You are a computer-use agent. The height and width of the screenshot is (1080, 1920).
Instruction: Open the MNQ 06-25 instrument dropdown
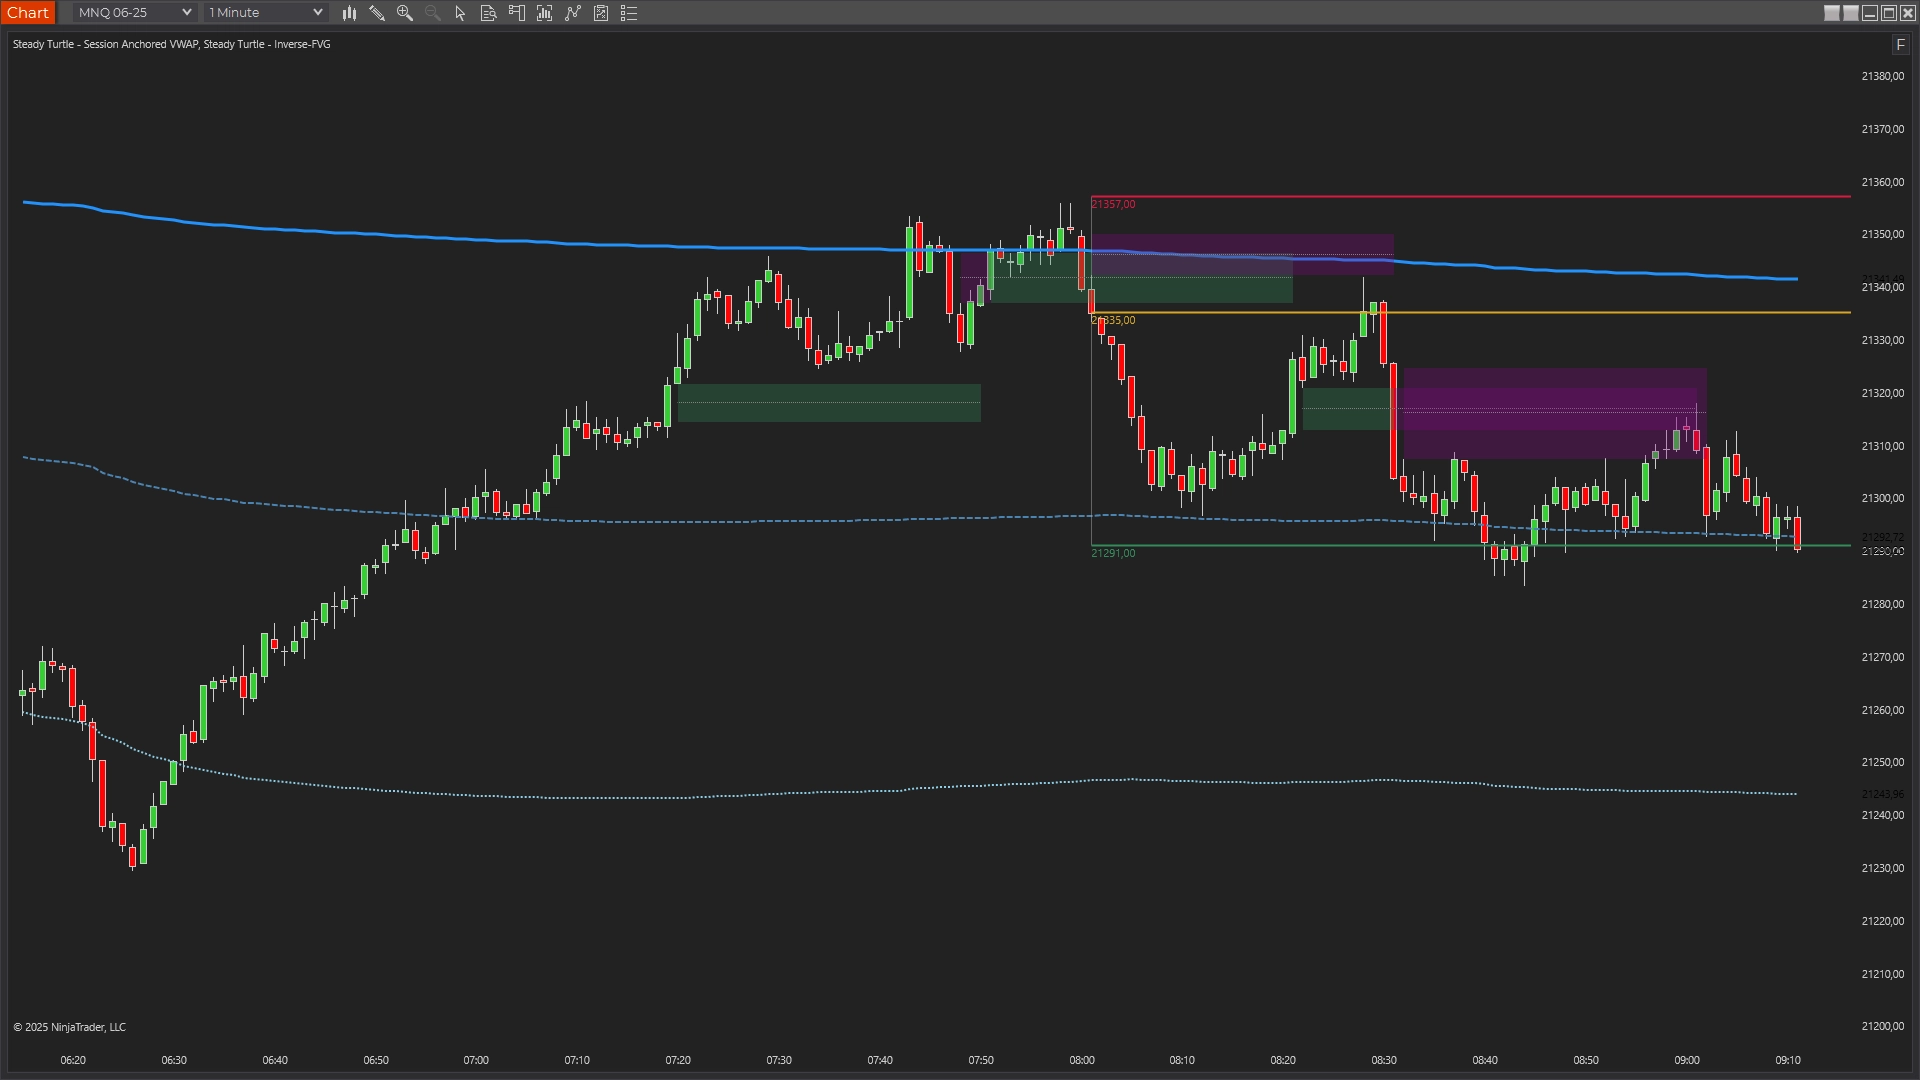(x=134, y=13)
